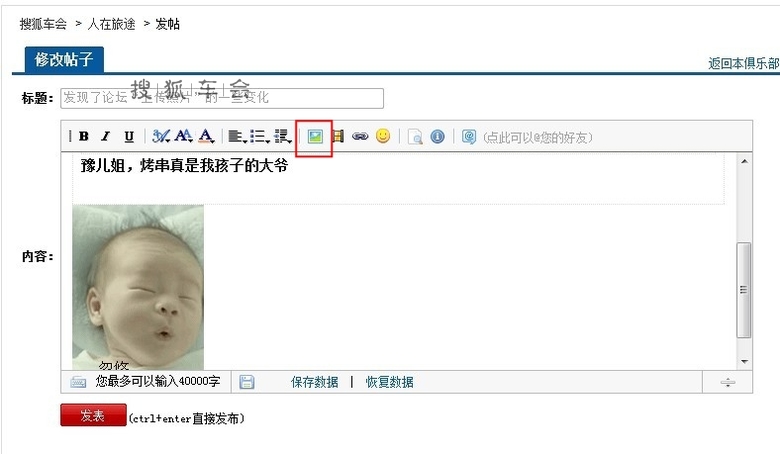This screenshot has width=780, height=454.
Task: Click the blue info icon
Action: coord(437,136)
